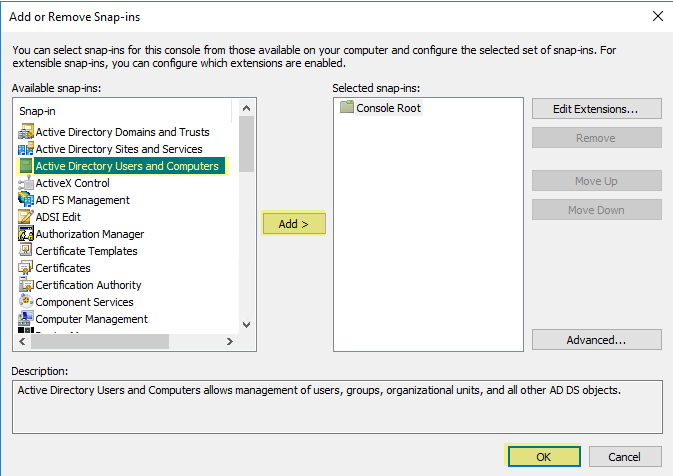
Task: Click the AD FS Management icon
Action: coord(26,200)
